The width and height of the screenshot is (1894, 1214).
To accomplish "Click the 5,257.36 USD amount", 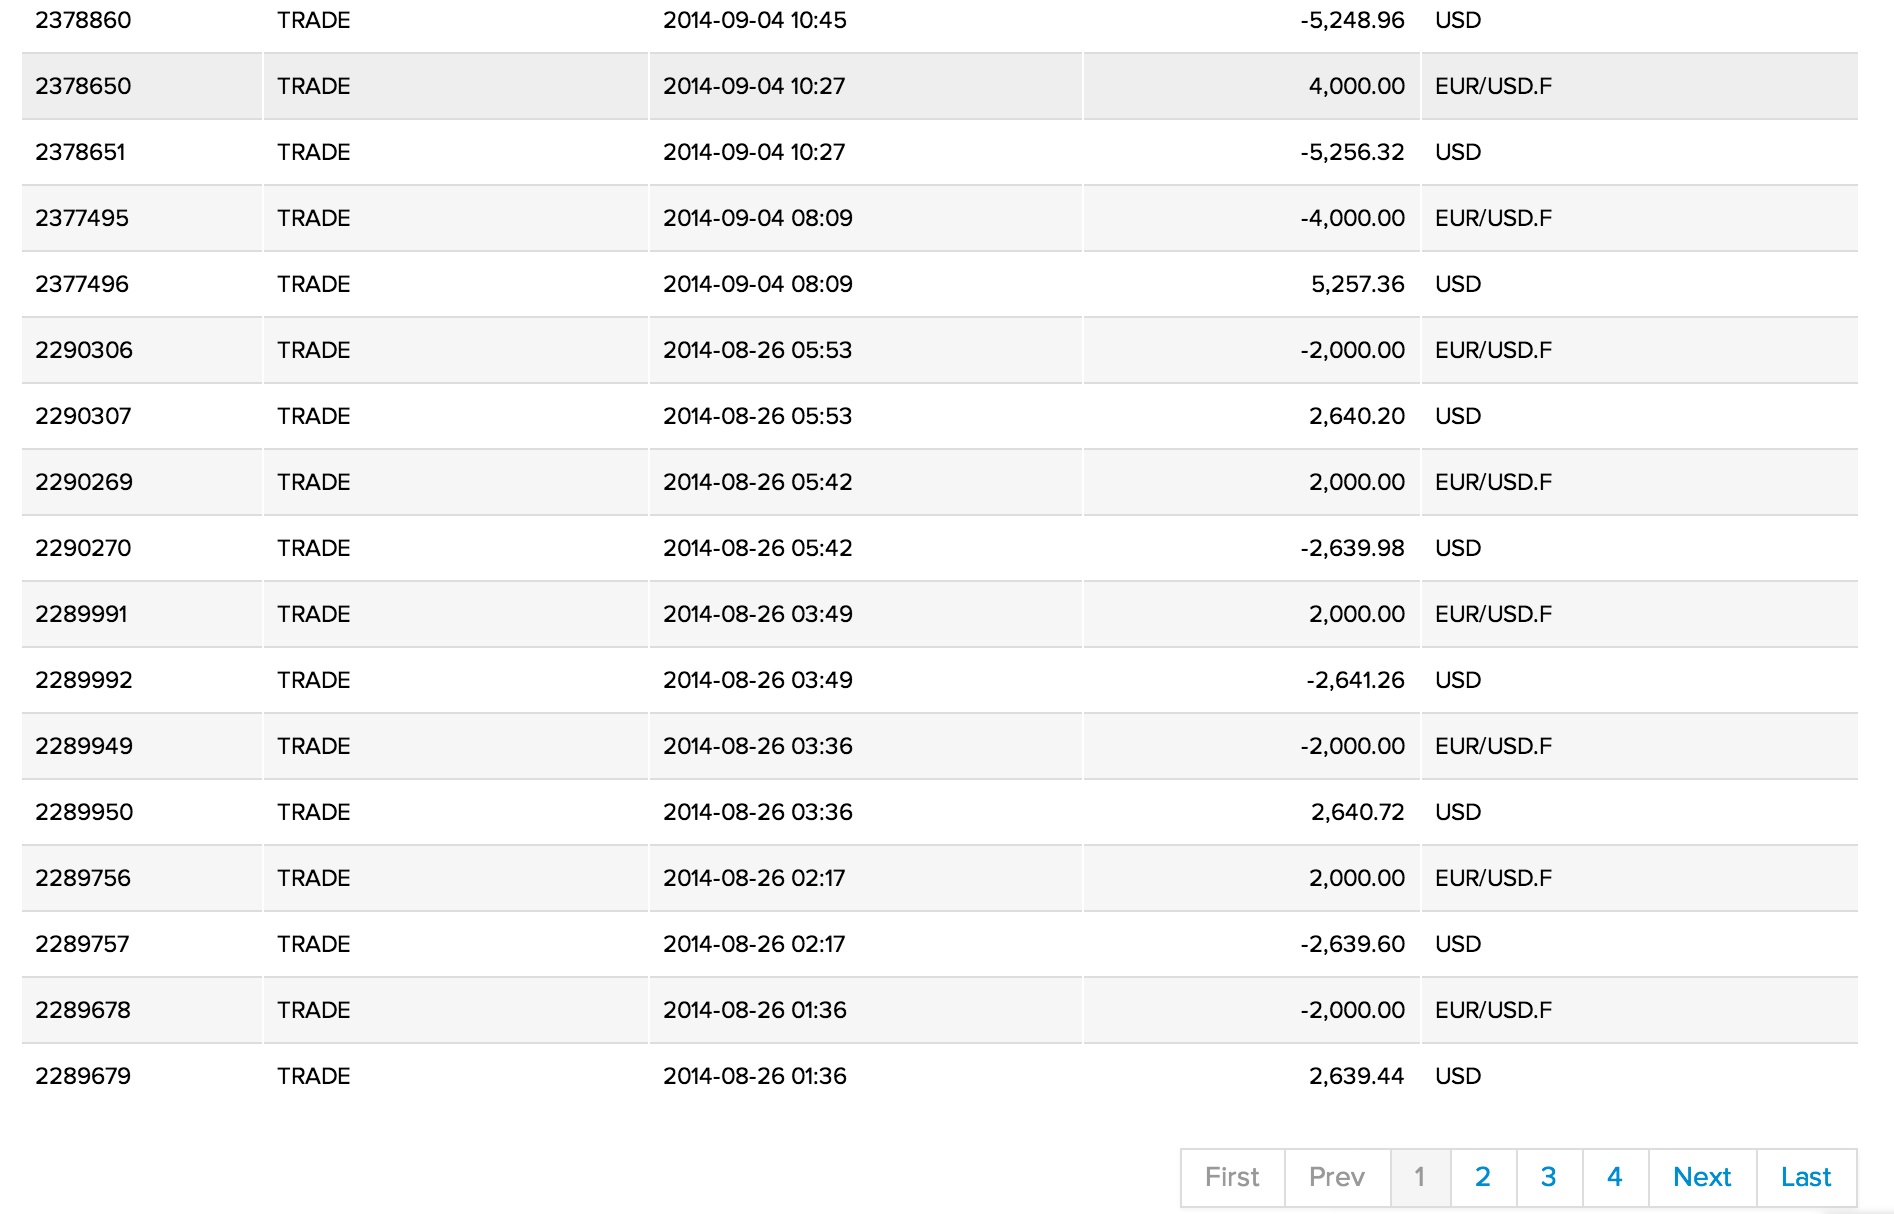I will pyautogui.click(x=1357, y=284).
